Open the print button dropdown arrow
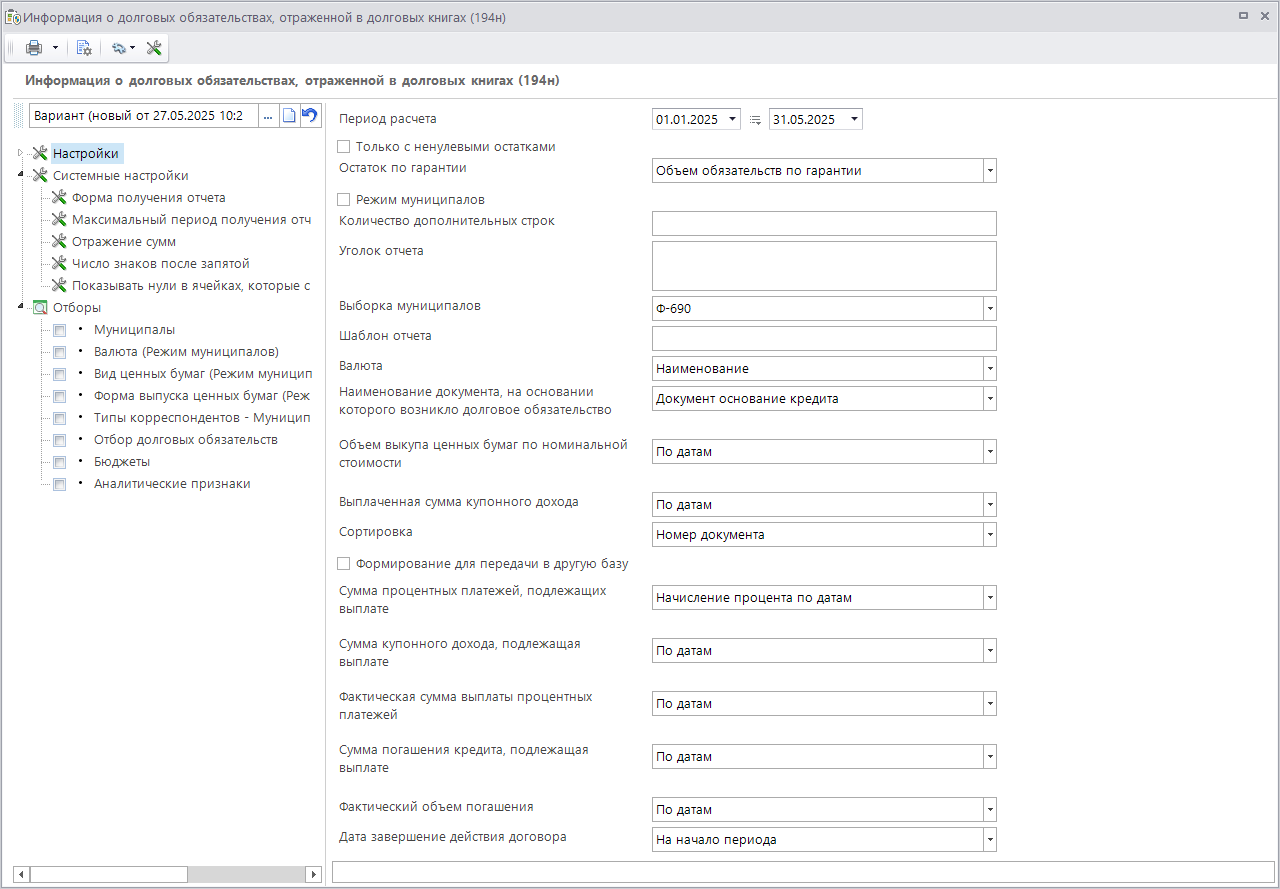 56,48
